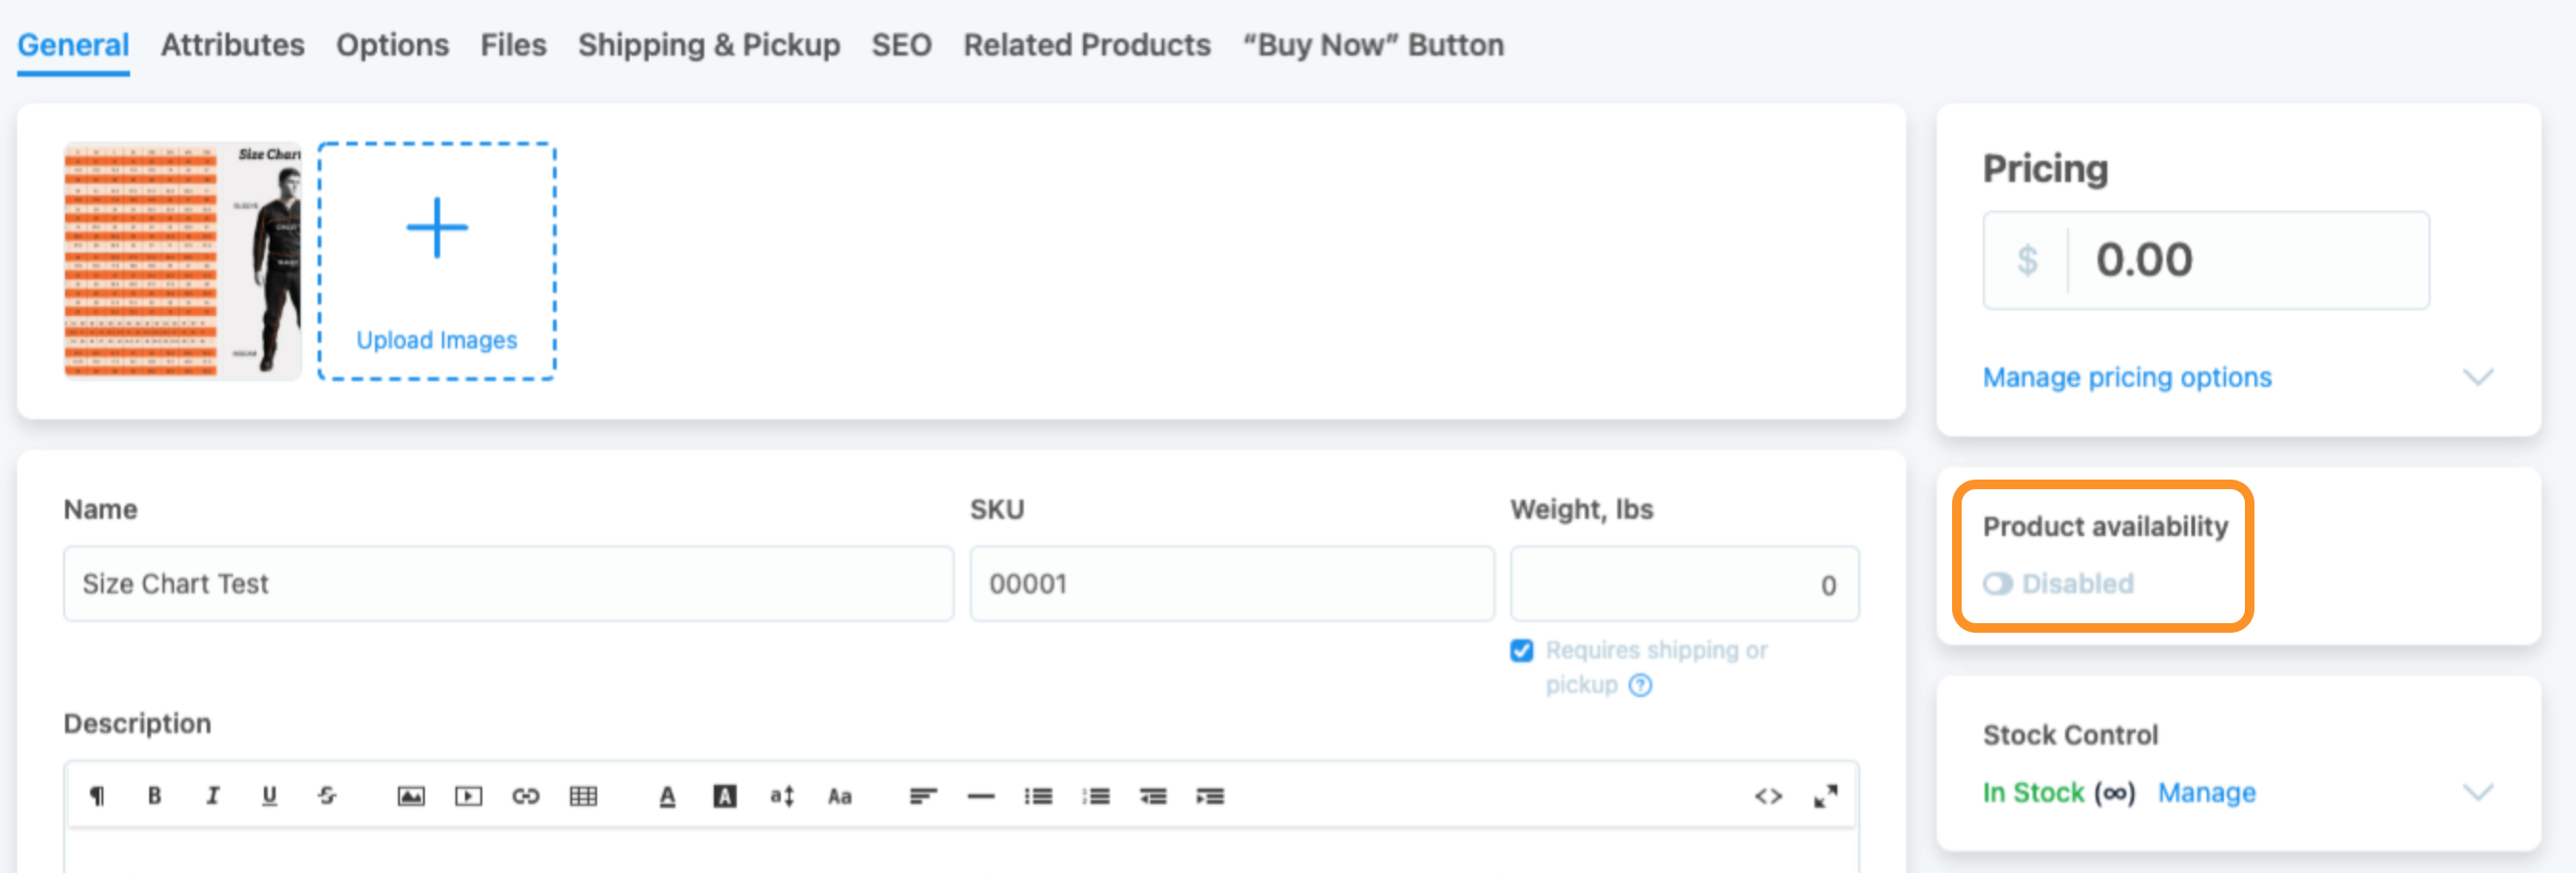
Task: Click the Bold formatting icon
Action: (x=154, y=796)
